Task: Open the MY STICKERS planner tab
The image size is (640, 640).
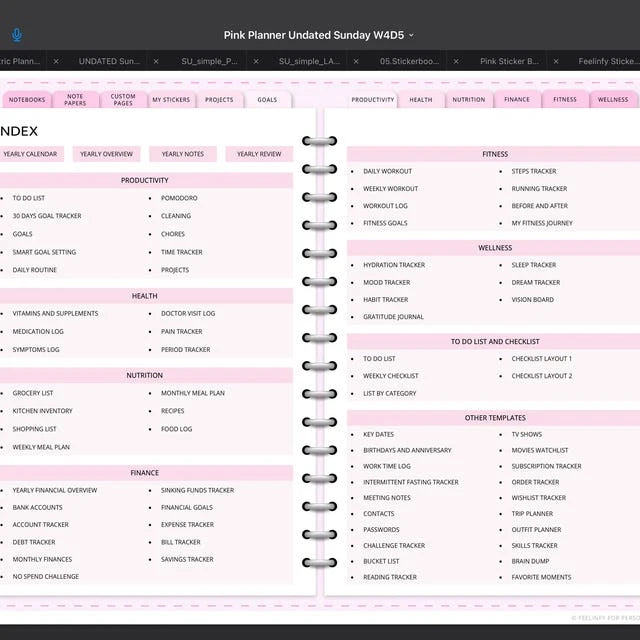Action: coord(171,100)
